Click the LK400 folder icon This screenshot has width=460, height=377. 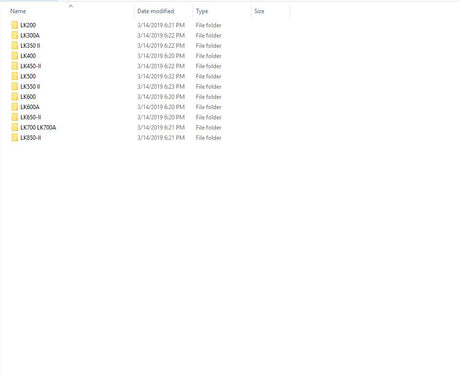click(x=15, y=56)
